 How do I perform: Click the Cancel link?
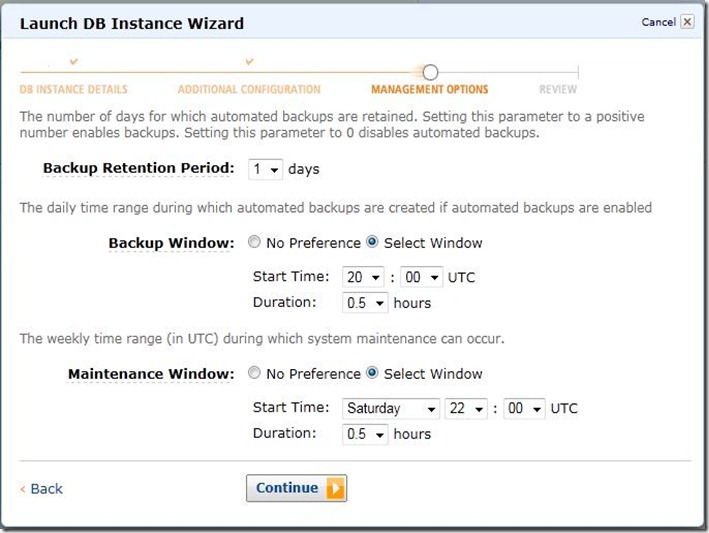click(x=658, y=22)
